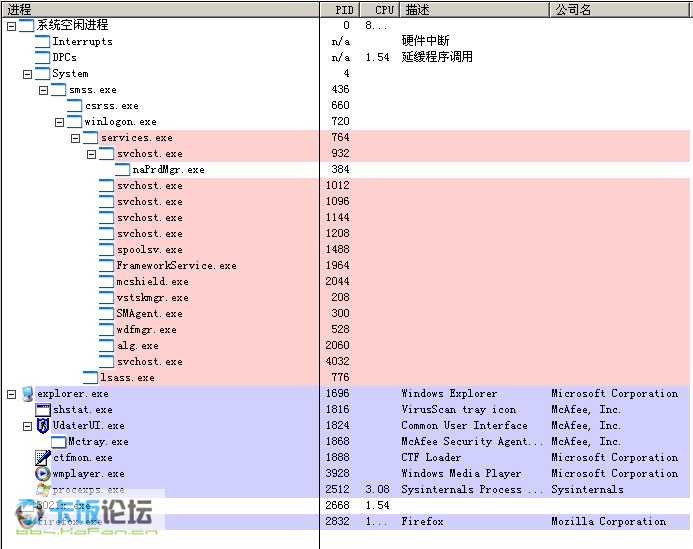
Task: Click the Windows Media Player description
Action: point(461,473)
